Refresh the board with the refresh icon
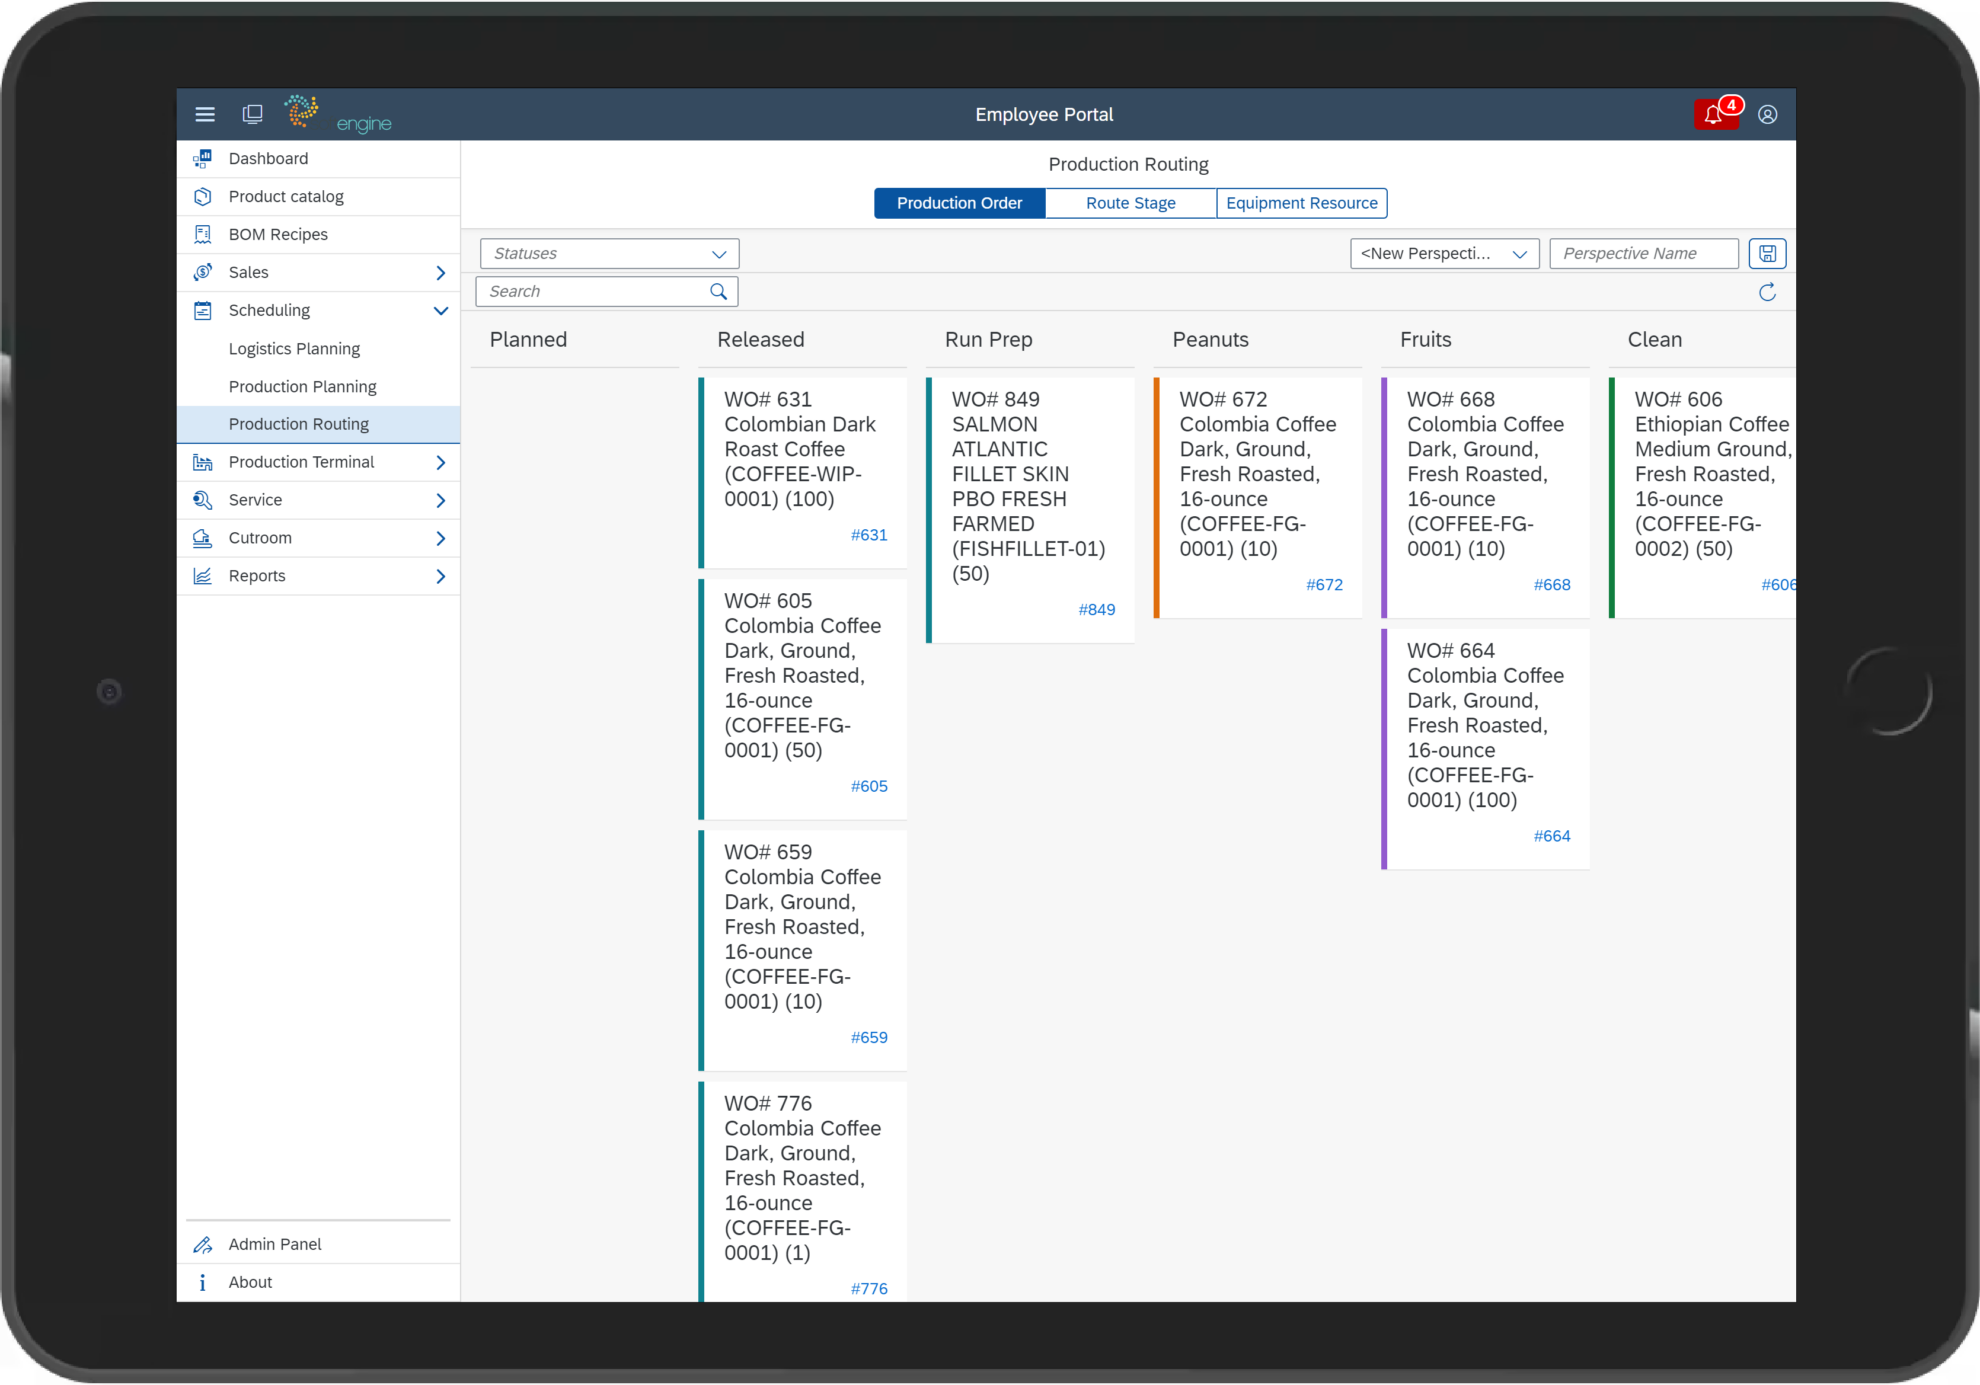Viewport: 1980px width, 1385px height. point(1767,292)
